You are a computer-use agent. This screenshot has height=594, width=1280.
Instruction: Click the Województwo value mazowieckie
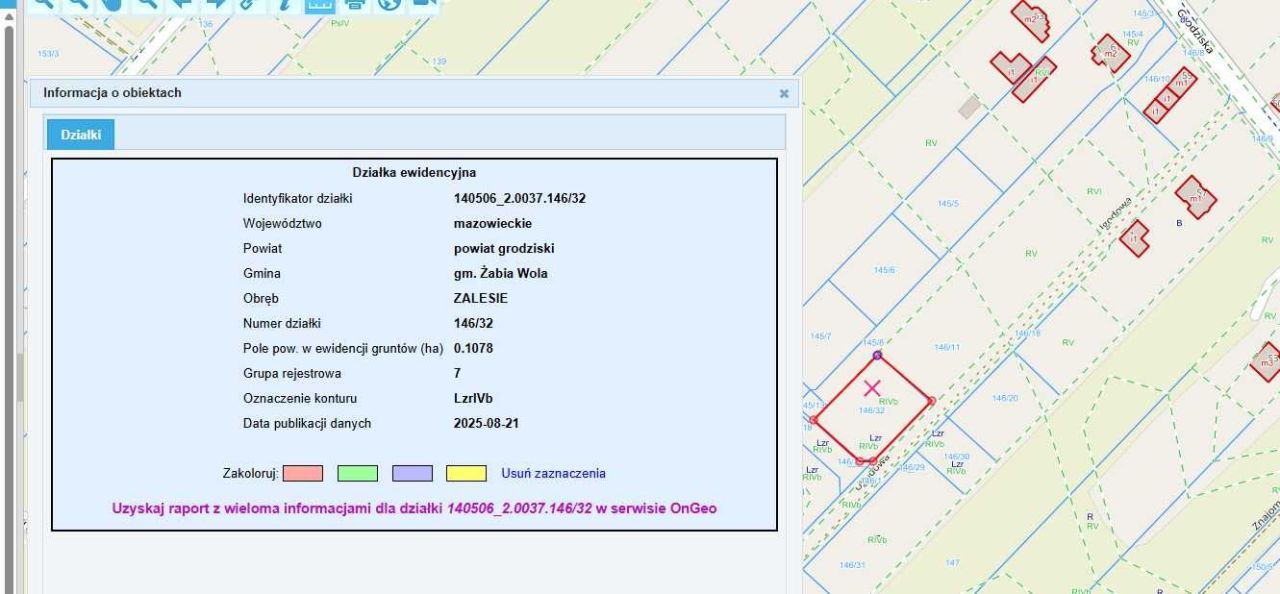[492, 223]
